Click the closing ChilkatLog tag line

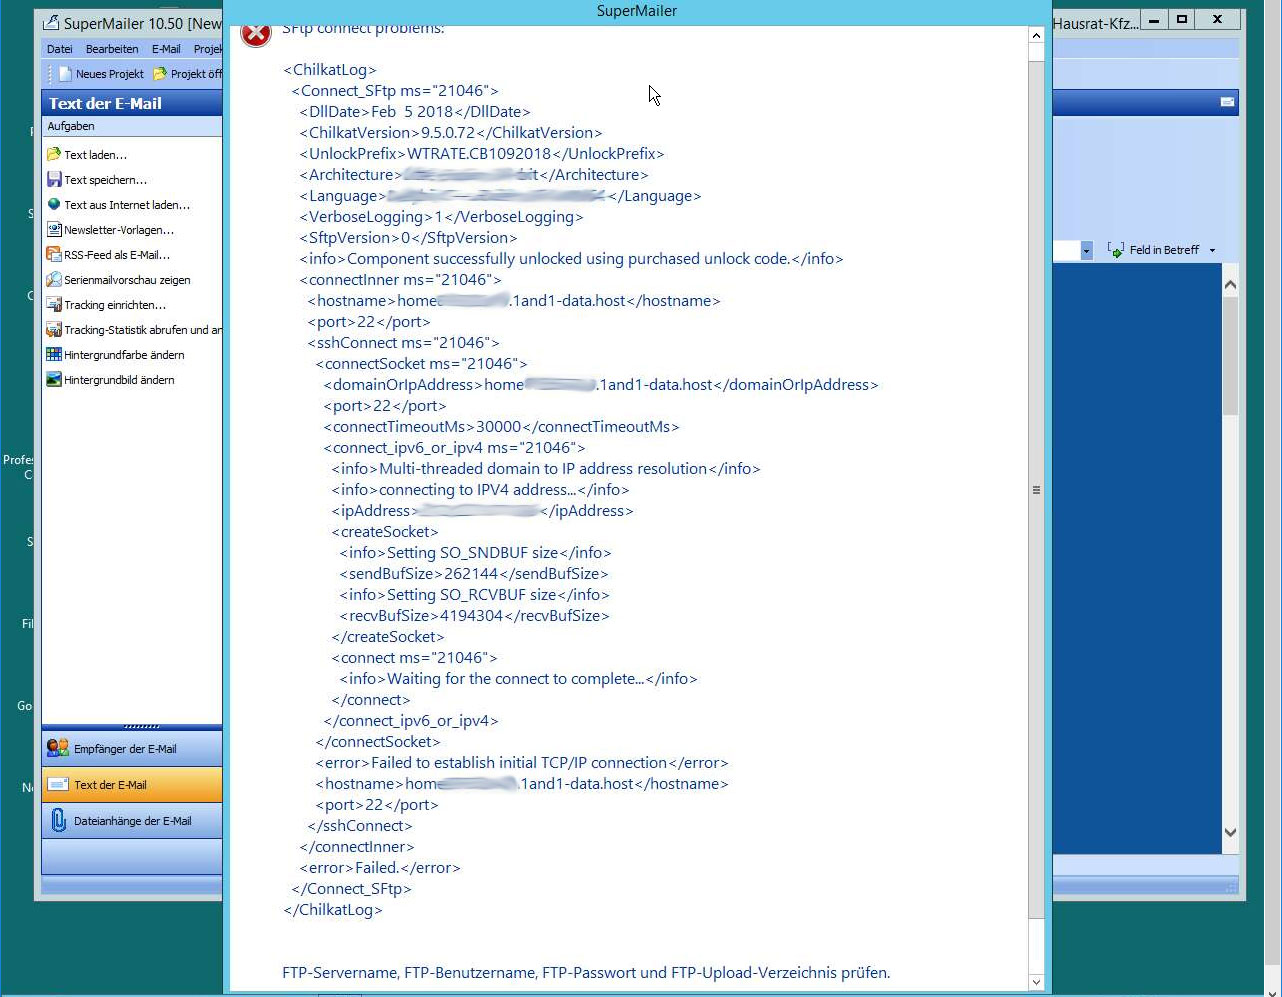333,910
